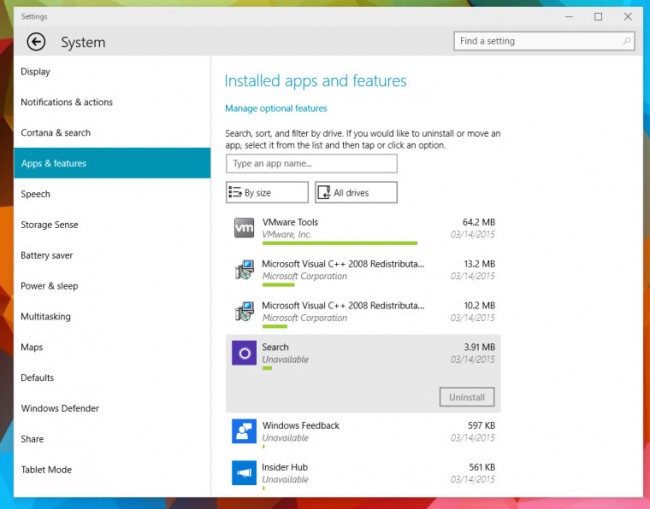Click the VMware, Inc. publisher text

click(x=286, y=235)
